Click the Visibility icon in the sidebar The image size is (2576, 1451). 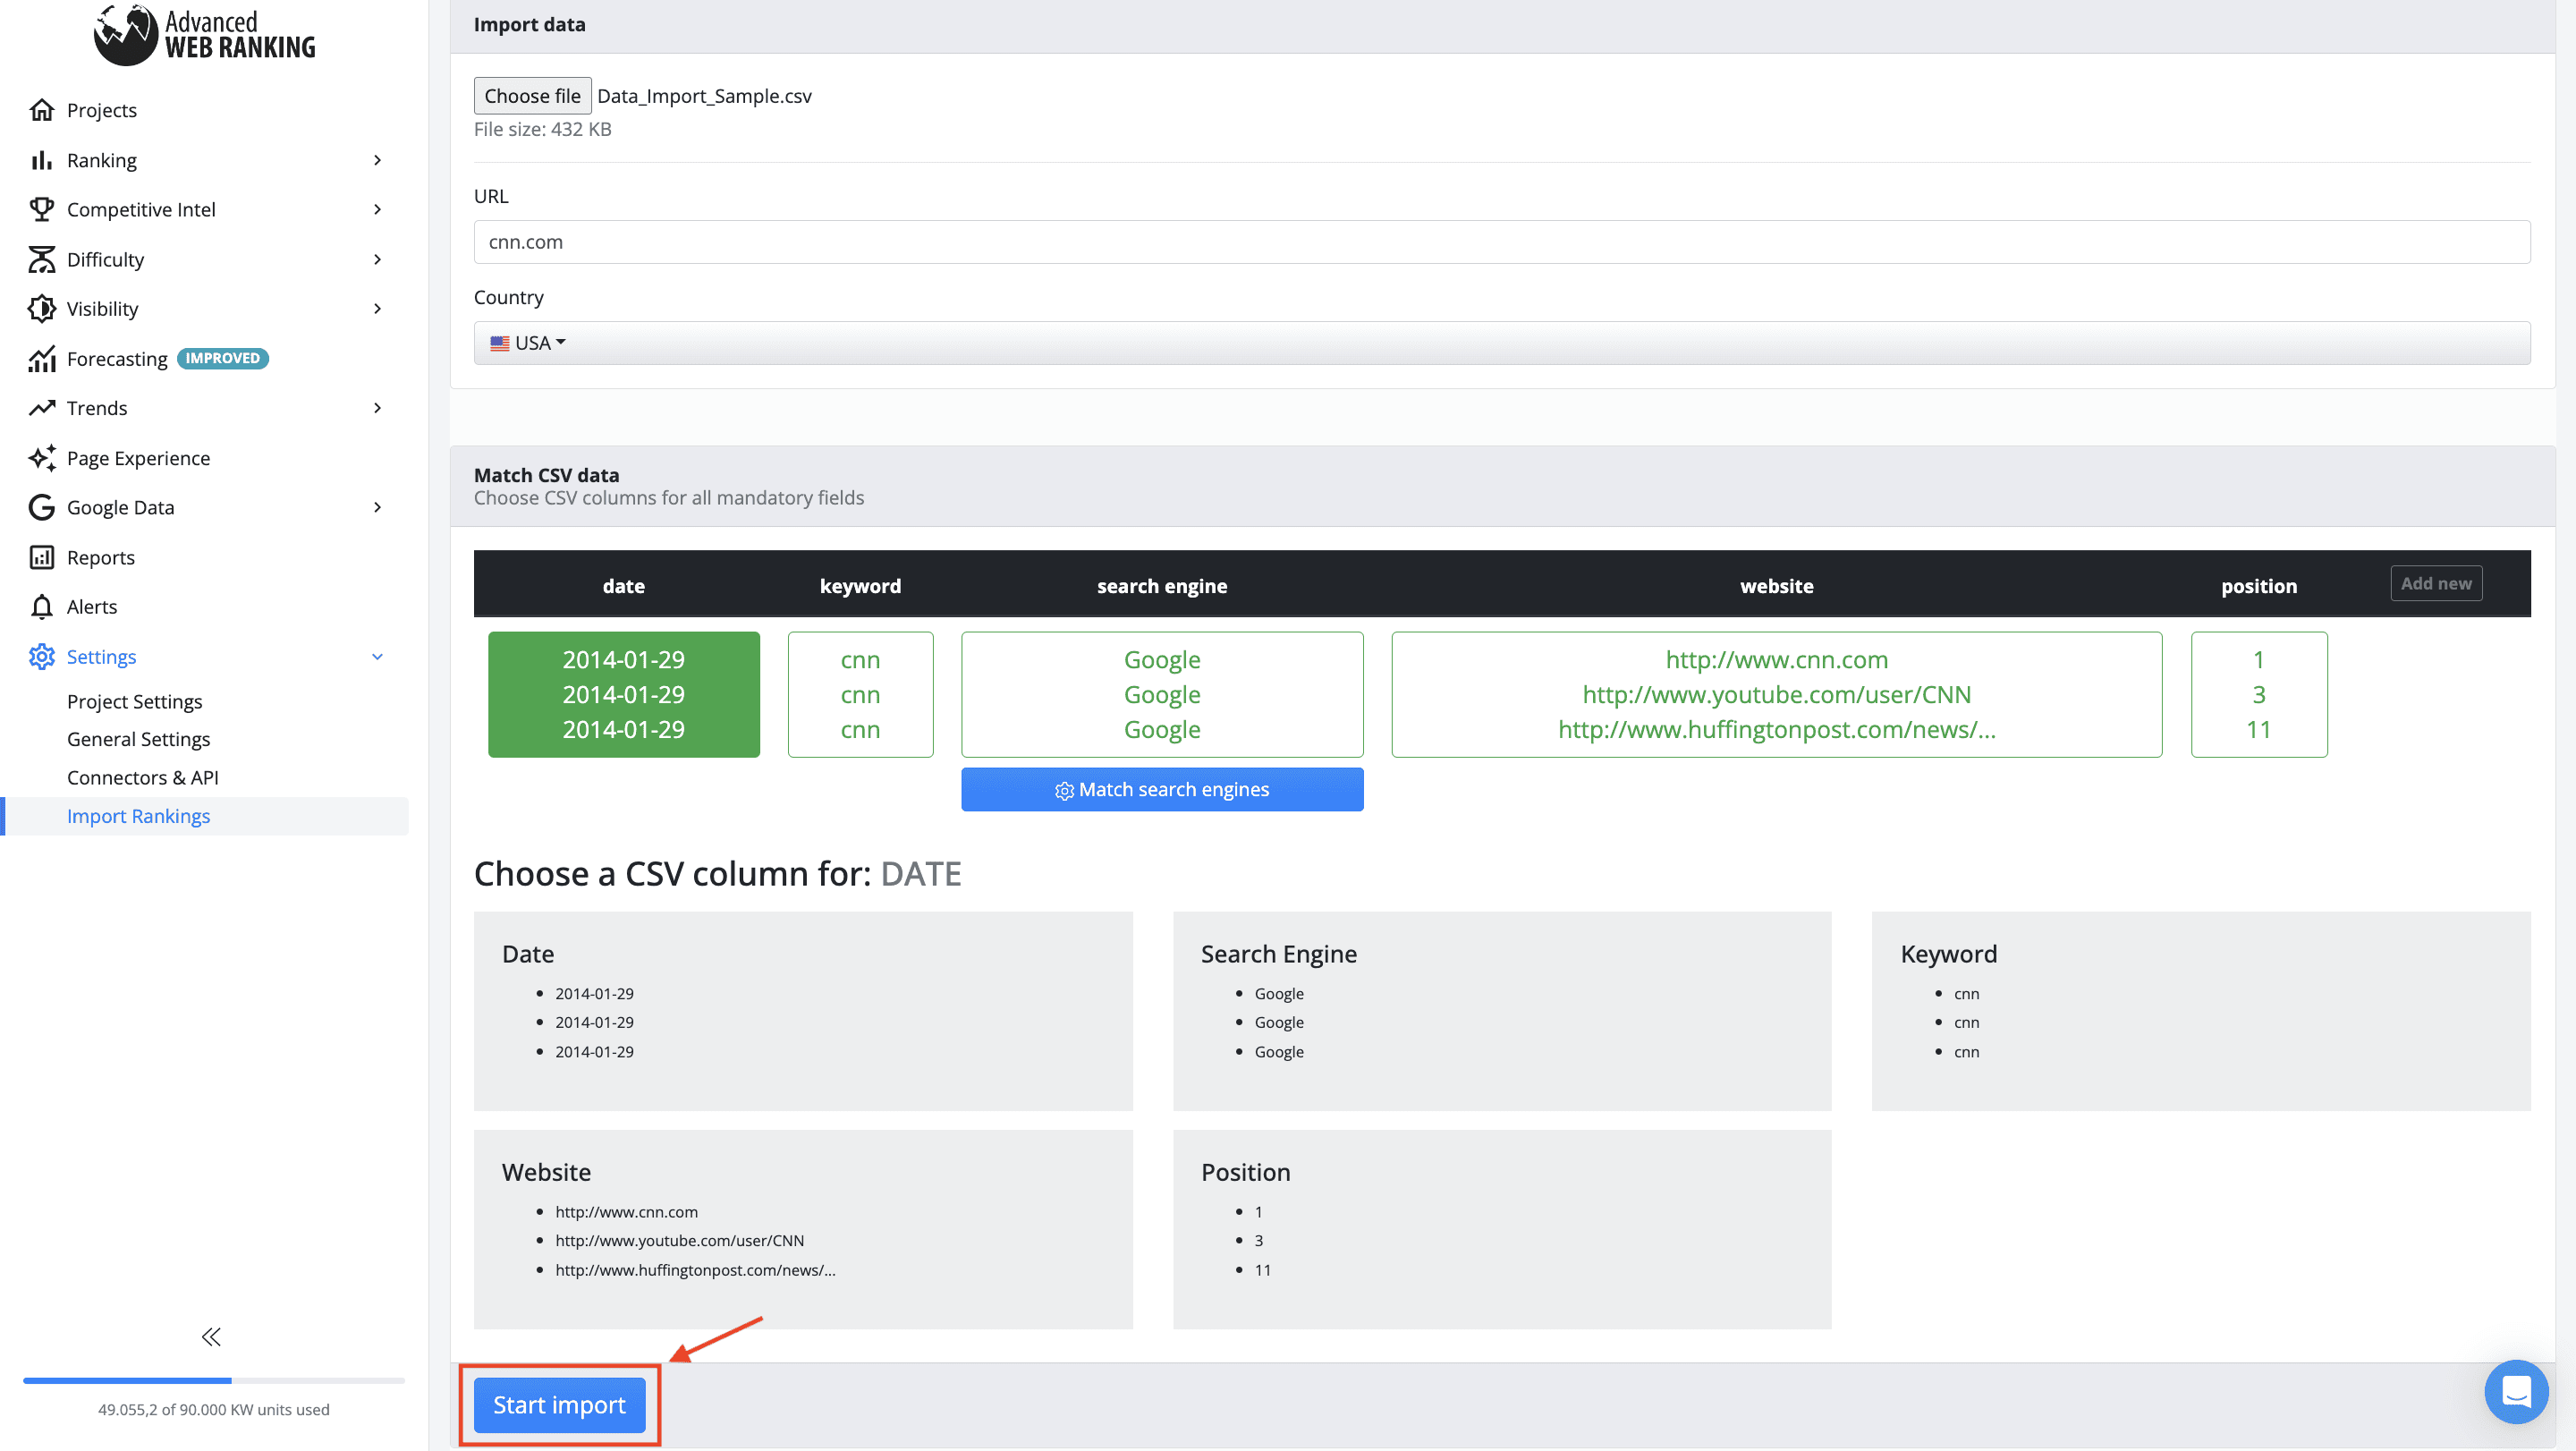41,308
